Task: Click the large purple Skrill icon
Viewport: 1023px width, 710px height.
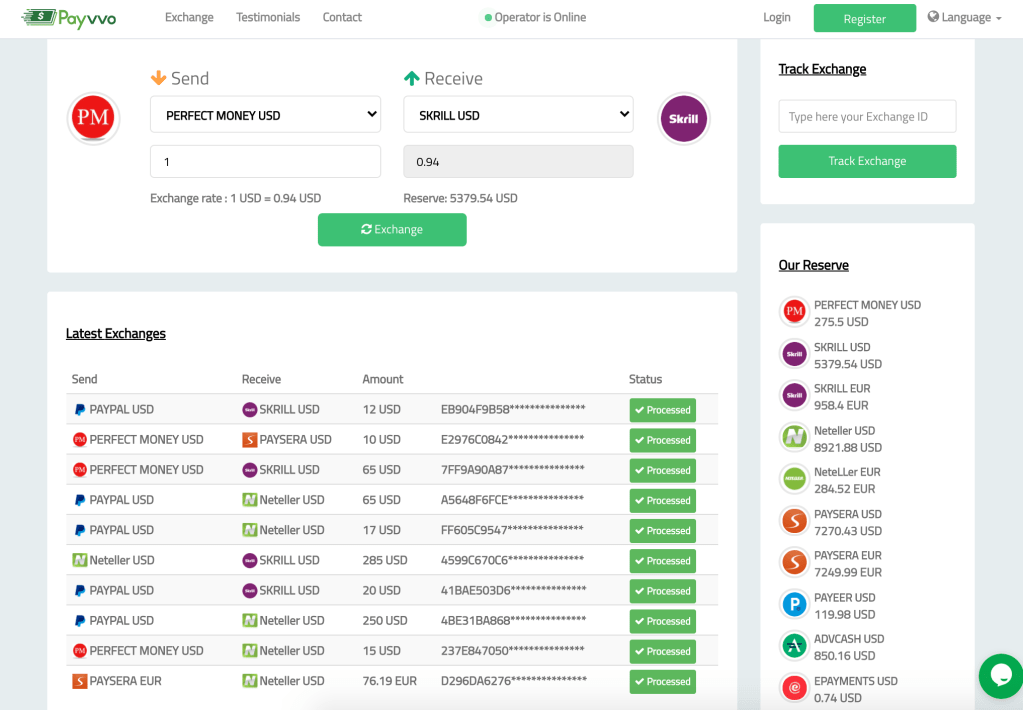Action: tap(684, 119)
